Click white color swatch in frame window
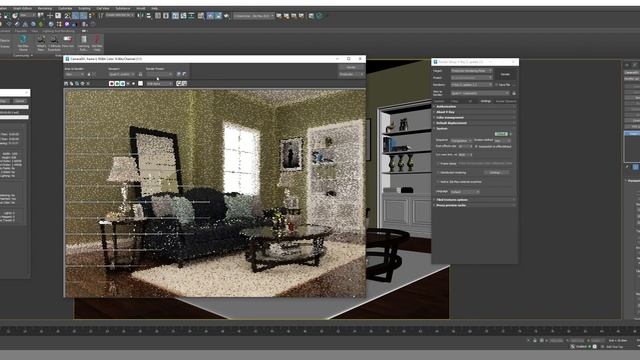Screen dimensions: 640x360 (x=140, y=83)
